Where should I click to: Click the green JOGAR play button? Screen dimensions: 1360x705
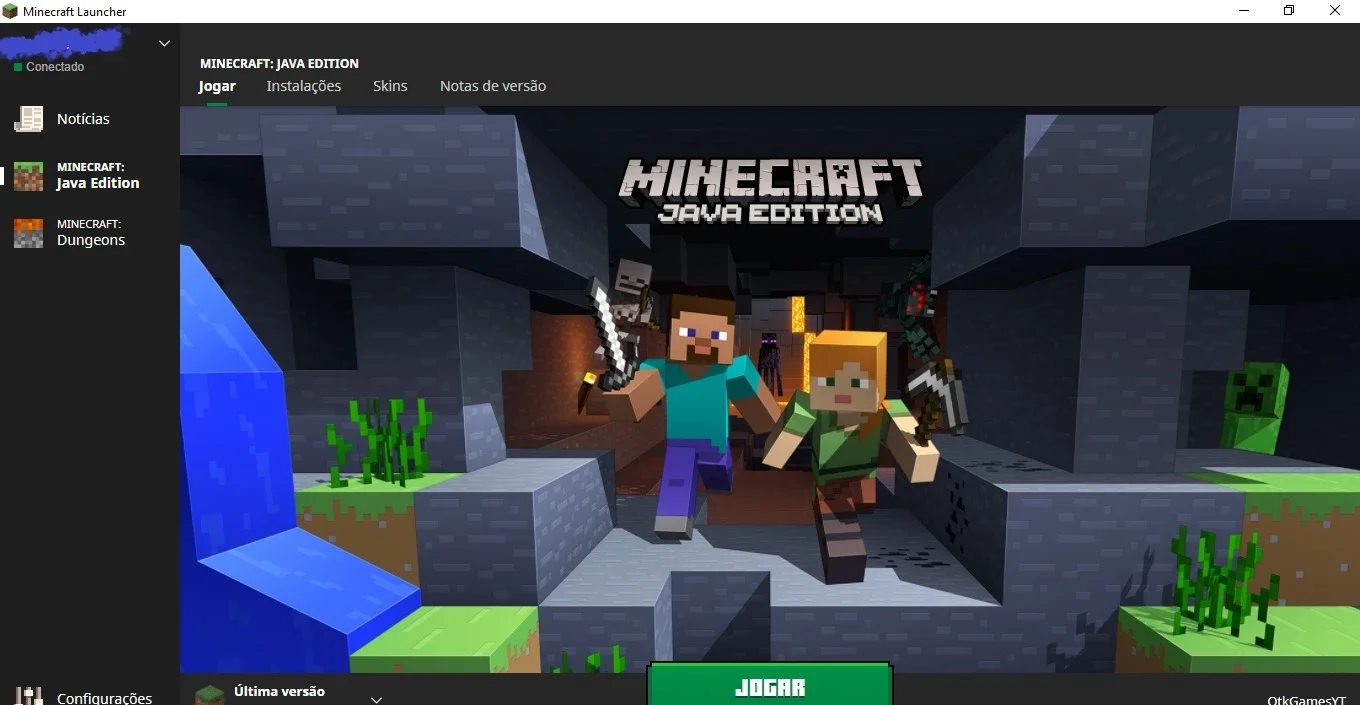tap(770, 686)
